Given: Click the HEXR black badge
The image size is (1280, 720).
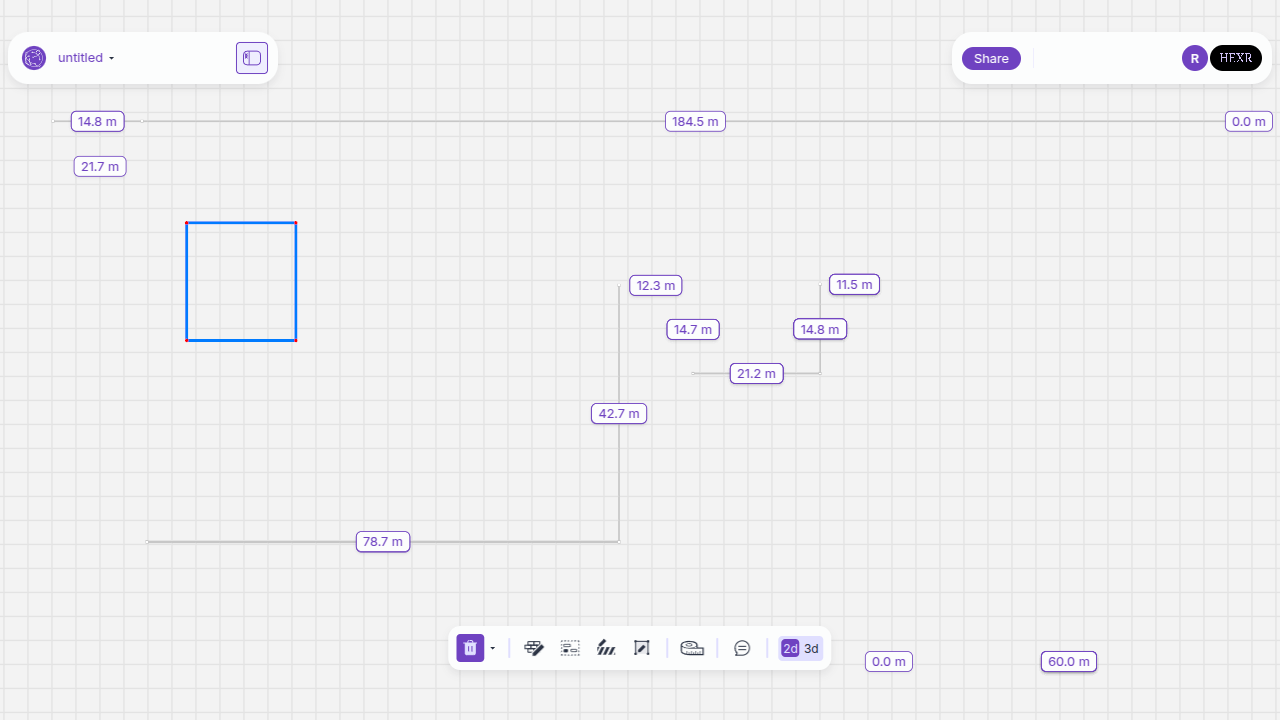Looking at the screenshot, I should [x=1235, y=58].
